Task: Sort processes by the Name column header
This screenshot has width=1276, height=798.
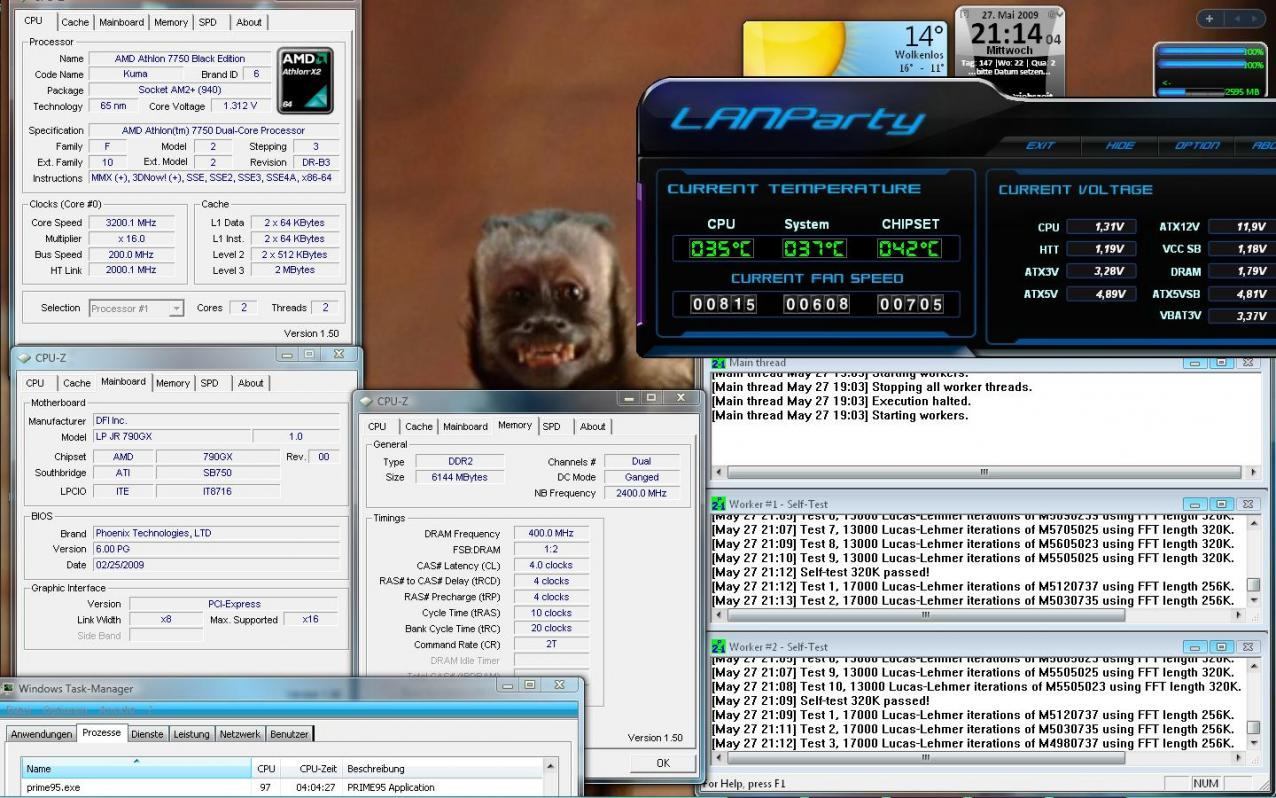Action: (137, 768)
